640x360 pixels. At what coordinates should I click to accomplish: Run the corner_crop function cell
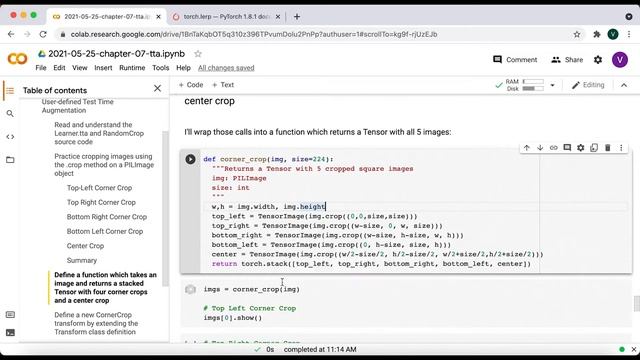coord(190,159)
